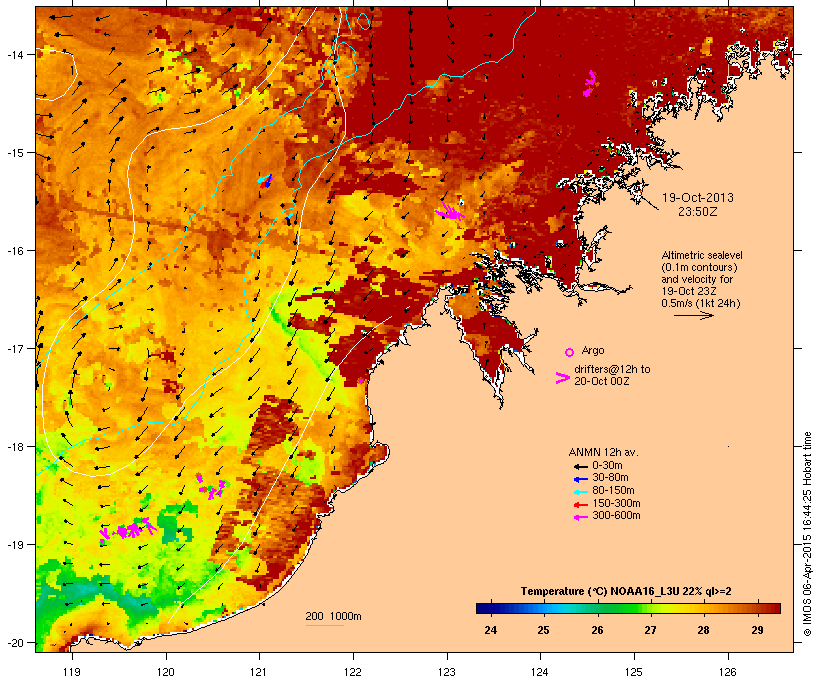Click the blue 30-80m legend arrow
Image resolution: width=820 pixels, height=680 pixels.
[x=580, y=479]
